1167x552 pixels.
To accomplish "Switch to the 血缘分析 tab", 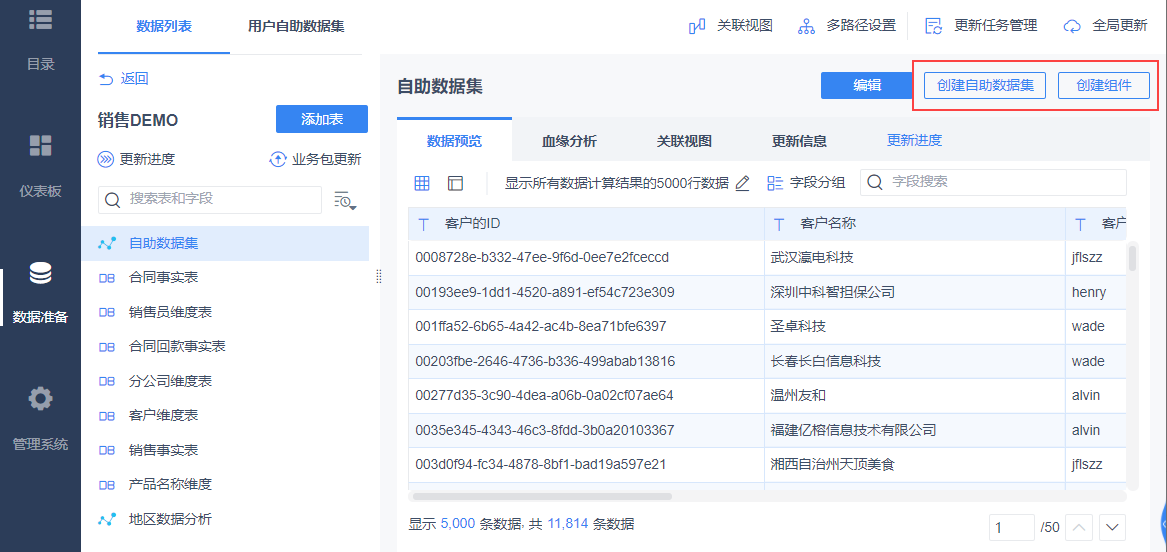I will [569, 141].
